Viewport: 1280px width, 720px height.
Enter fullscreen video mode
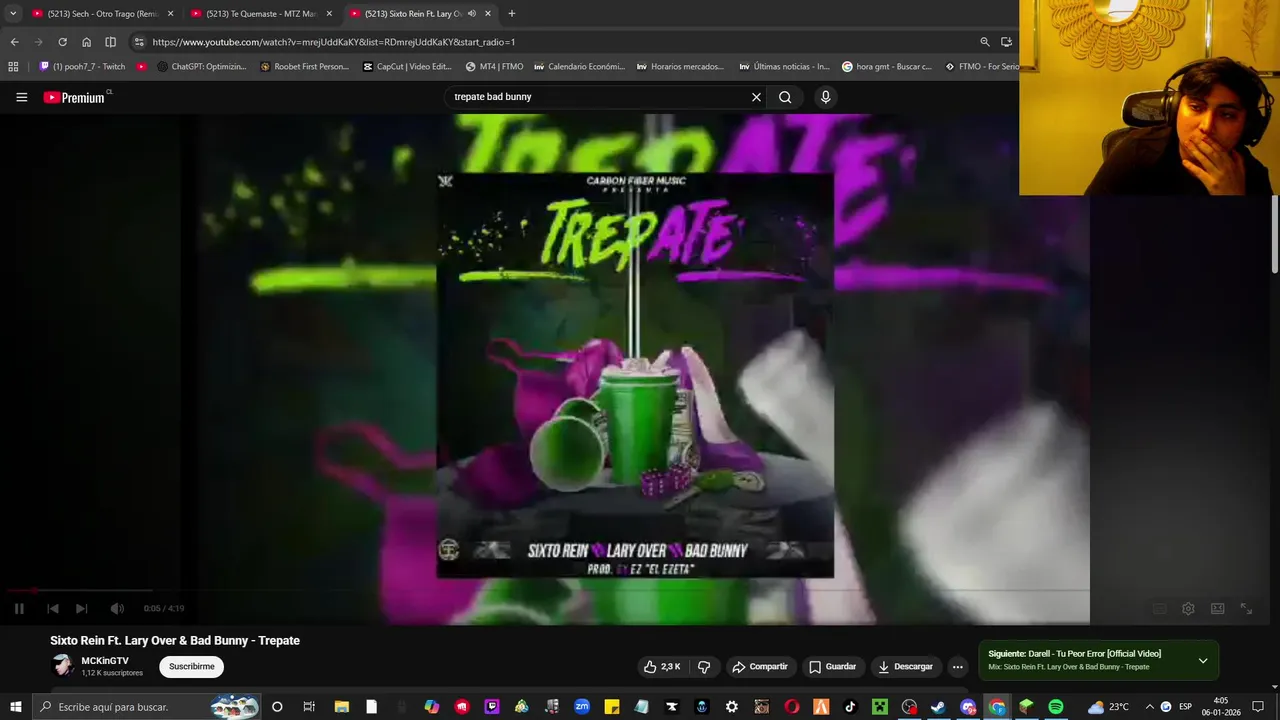[x=1246, y=608]
